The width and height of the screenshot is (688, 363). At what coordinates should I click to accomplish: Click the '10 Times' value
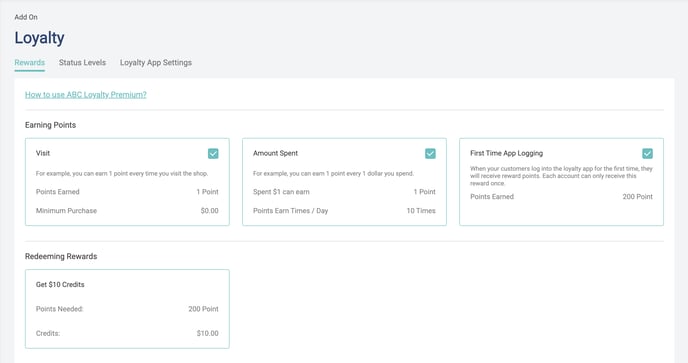coord(421,211)
